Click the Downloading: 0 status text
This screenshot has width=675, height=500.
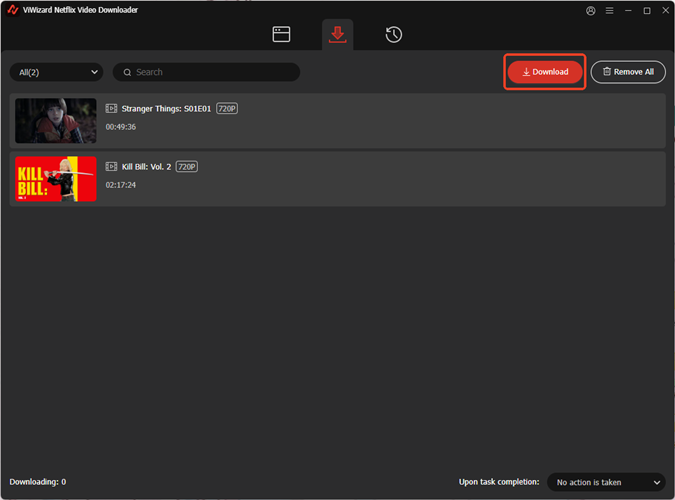tap(38, 482)
